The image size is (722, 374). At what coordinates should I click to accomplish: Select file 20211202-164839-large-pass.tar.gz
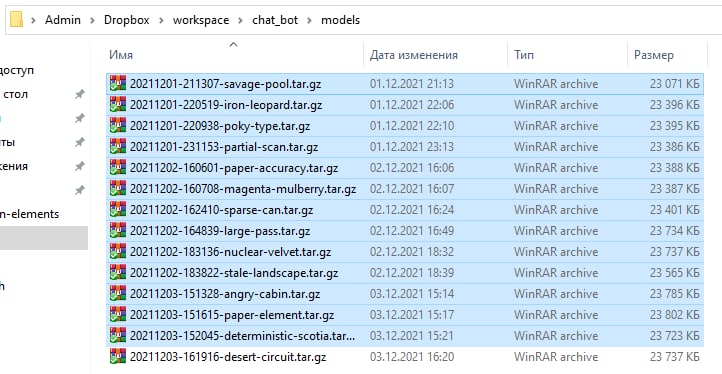[x=220, y=231]
